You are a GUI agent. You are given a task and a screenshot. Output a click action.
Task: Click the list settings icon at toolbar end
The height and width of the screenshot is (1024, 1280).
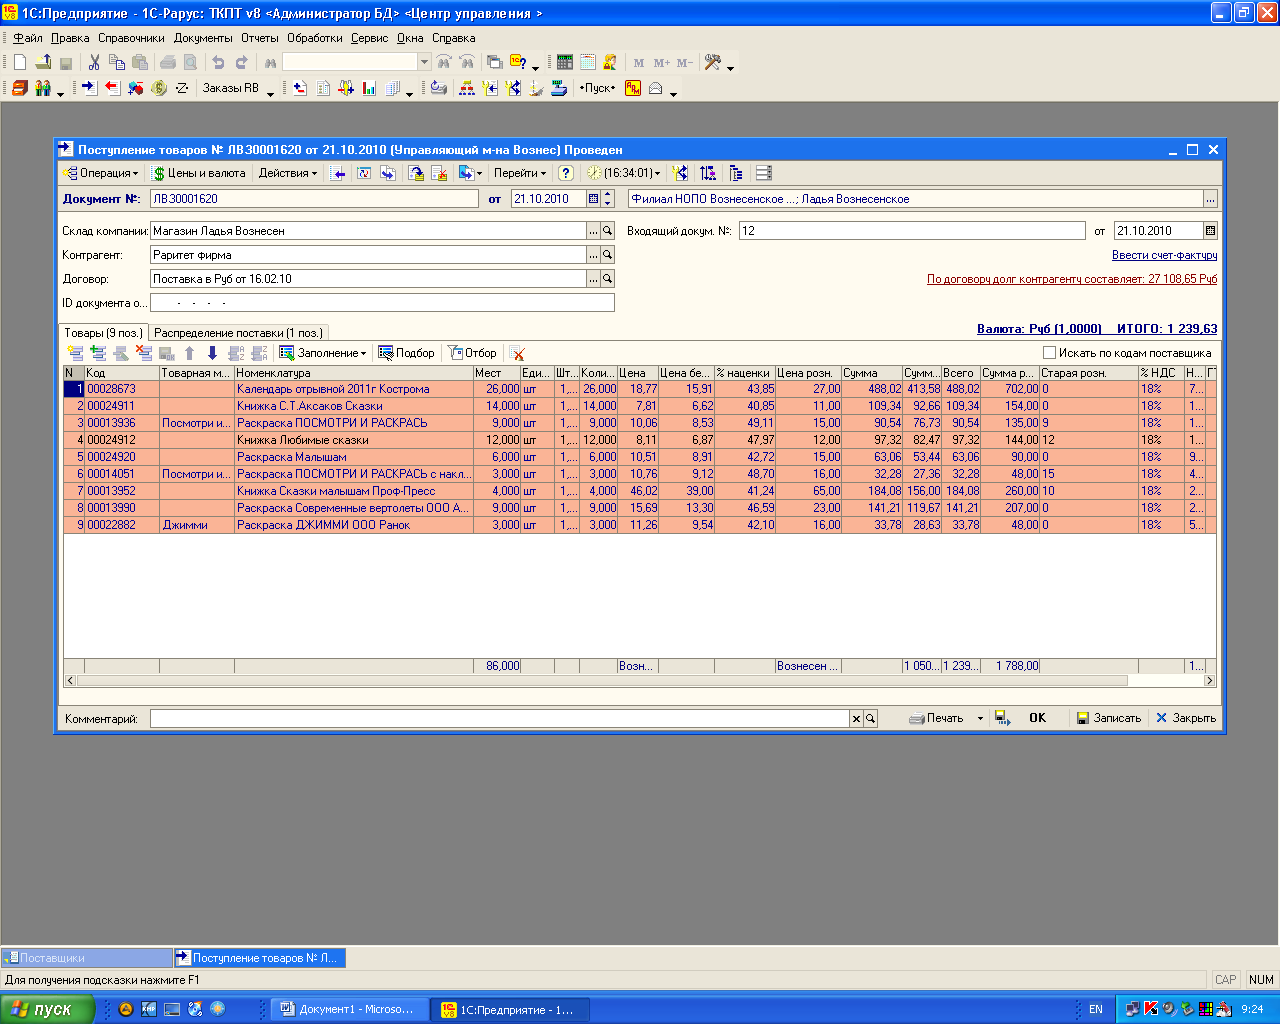coord(763,173)
